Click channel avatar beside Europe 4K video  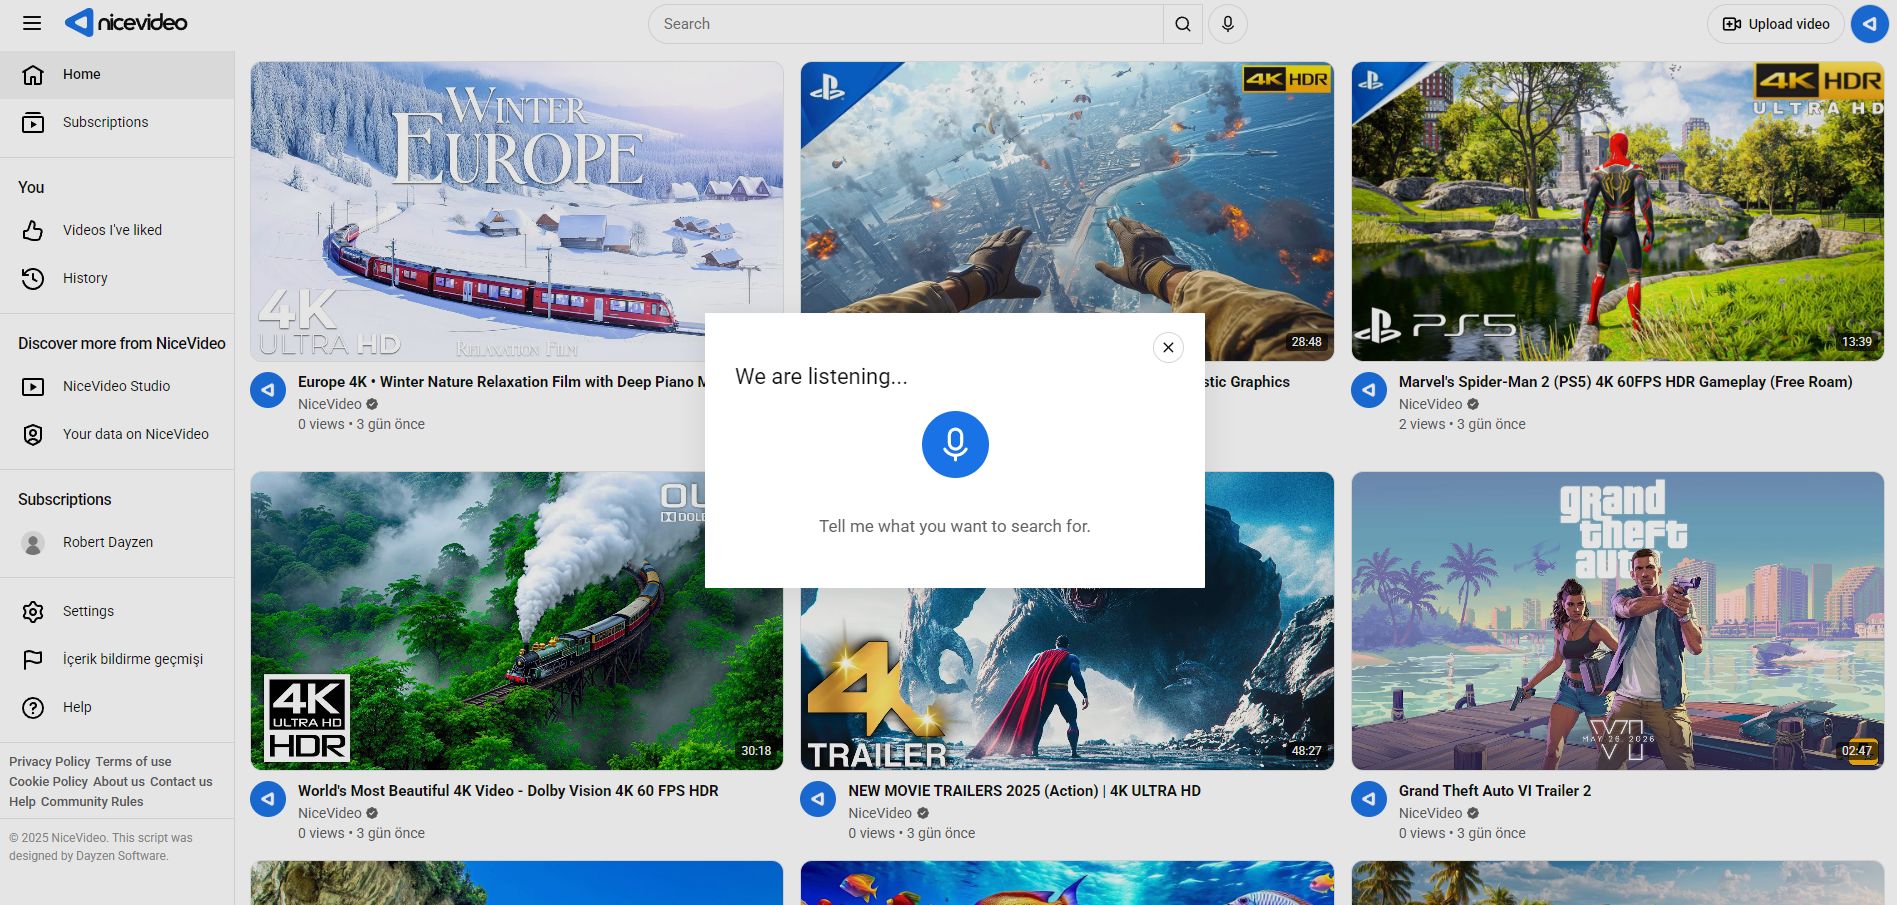pyautogui.click(x=268, y=390)
